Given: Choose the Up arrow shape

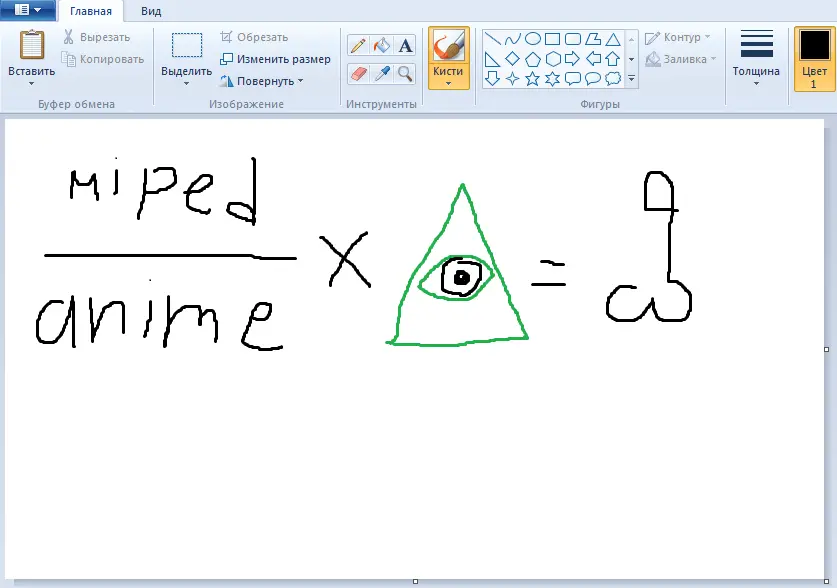Looking at the screenshot, I should (613, 59).
